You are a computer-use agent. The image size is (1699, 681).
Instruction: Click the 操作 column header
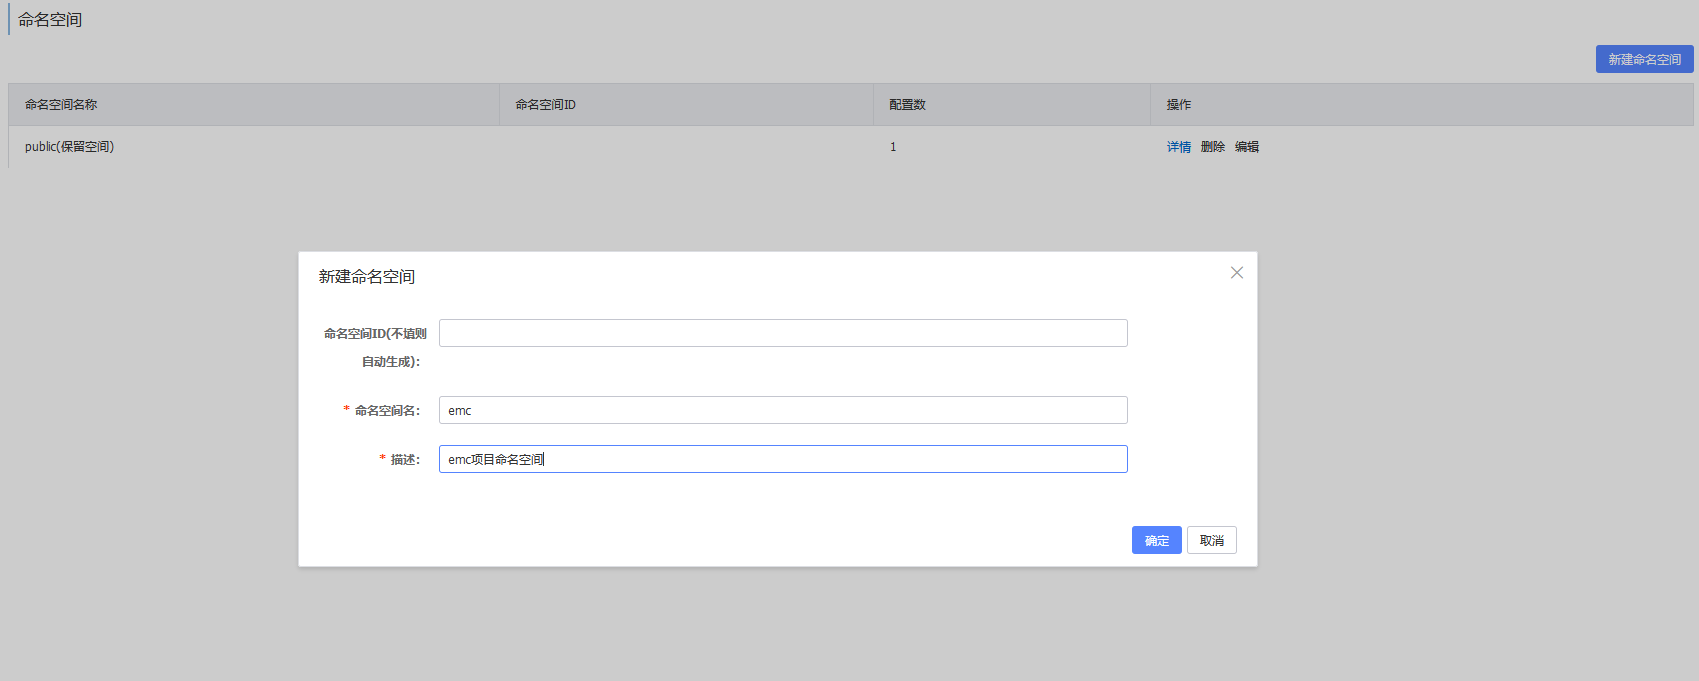1178,105
